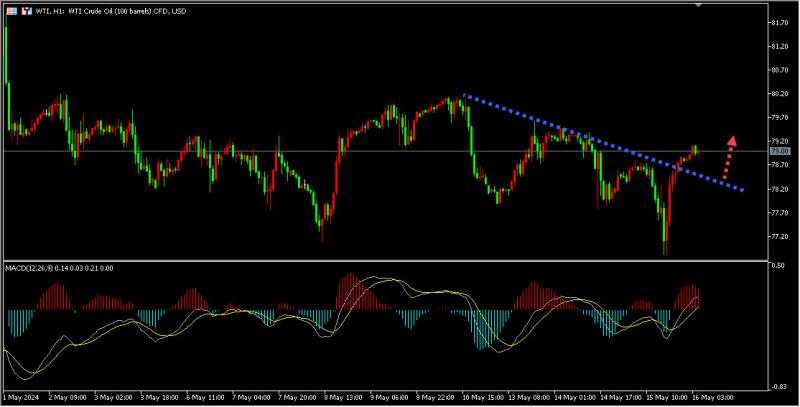Viewport: 800px width, 407px height.
Task: Click the horizontal bid price line
Action: coord(386,151)
